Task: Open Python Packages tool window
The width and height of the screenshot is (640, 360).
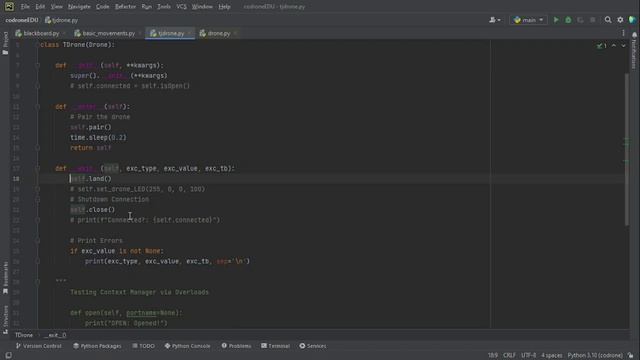Action: coord(97,346)
